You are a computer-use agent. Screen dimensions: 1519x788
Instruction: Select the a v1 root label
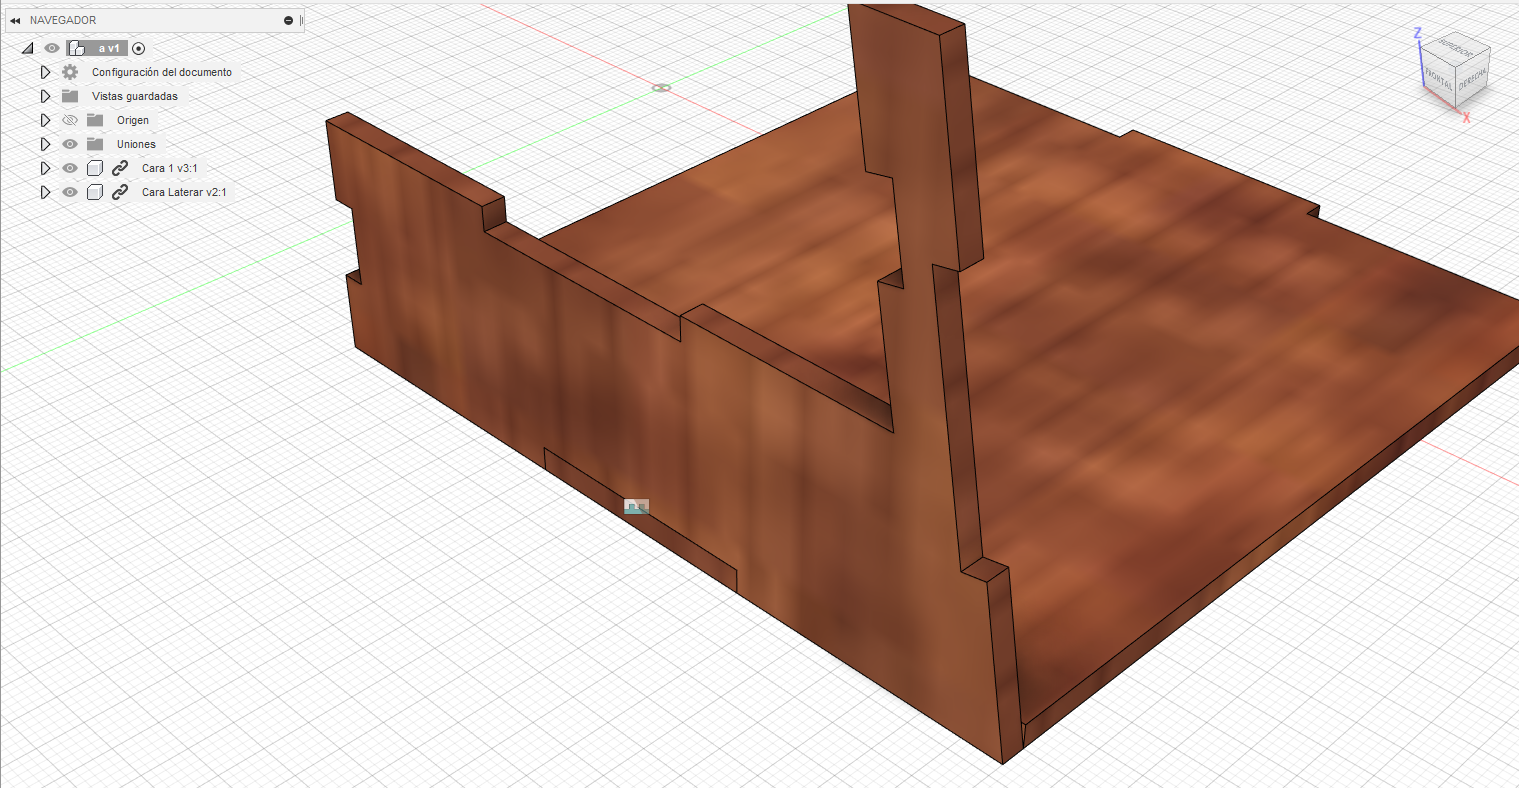109,48
